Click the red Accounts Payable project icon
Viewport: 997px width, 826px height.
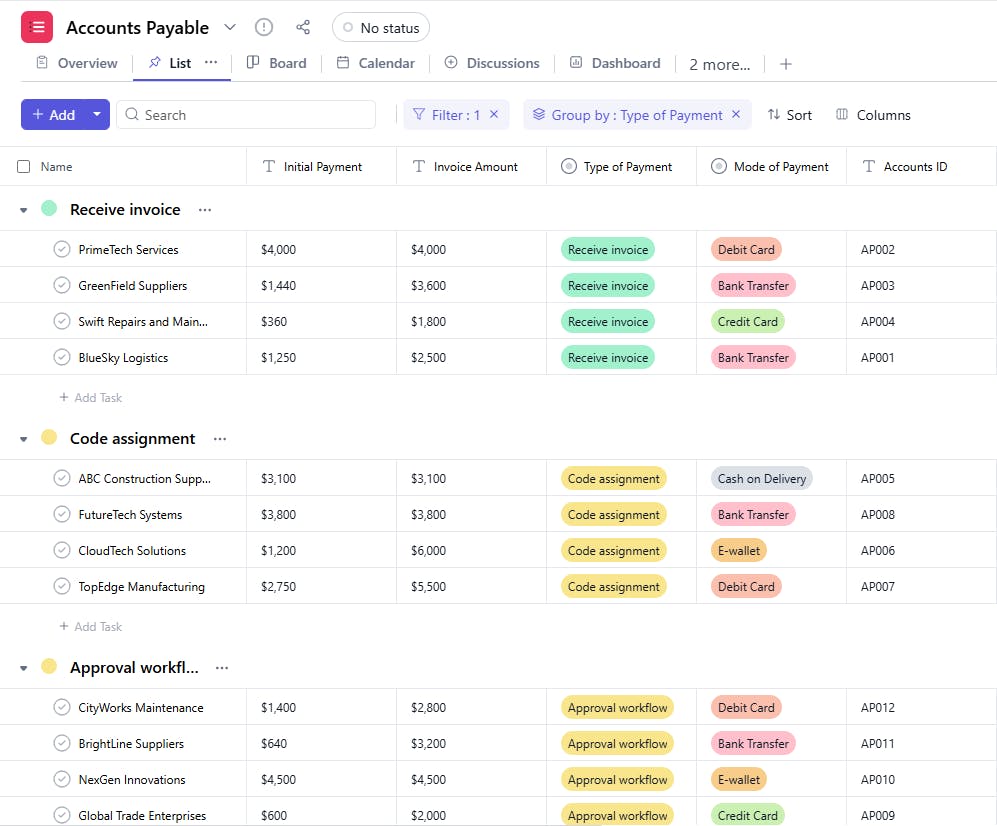37,27
